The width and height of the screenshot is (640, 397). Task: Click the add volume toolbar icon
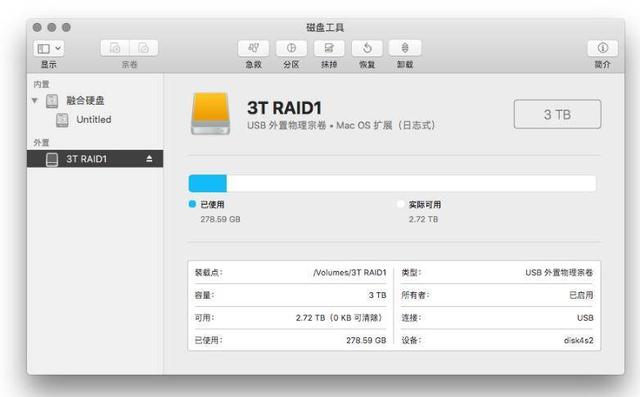(115, 48)
